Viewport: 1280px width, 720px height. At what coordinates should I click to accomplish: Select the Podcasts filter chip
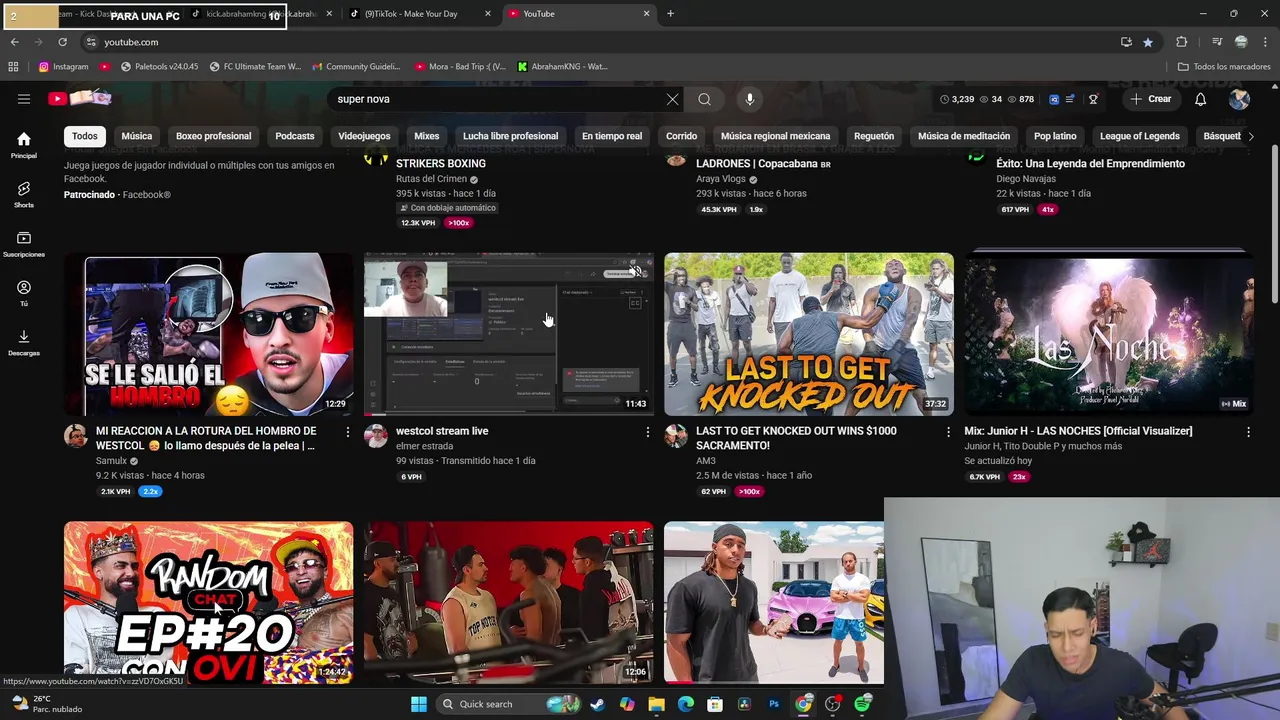[295, 136]
